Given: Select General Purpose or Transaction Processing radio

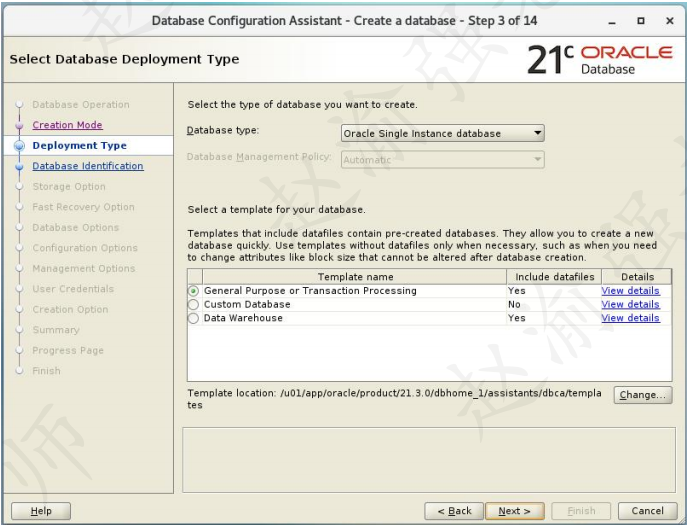Looking at the screenshot, I should tap(193, 291).
